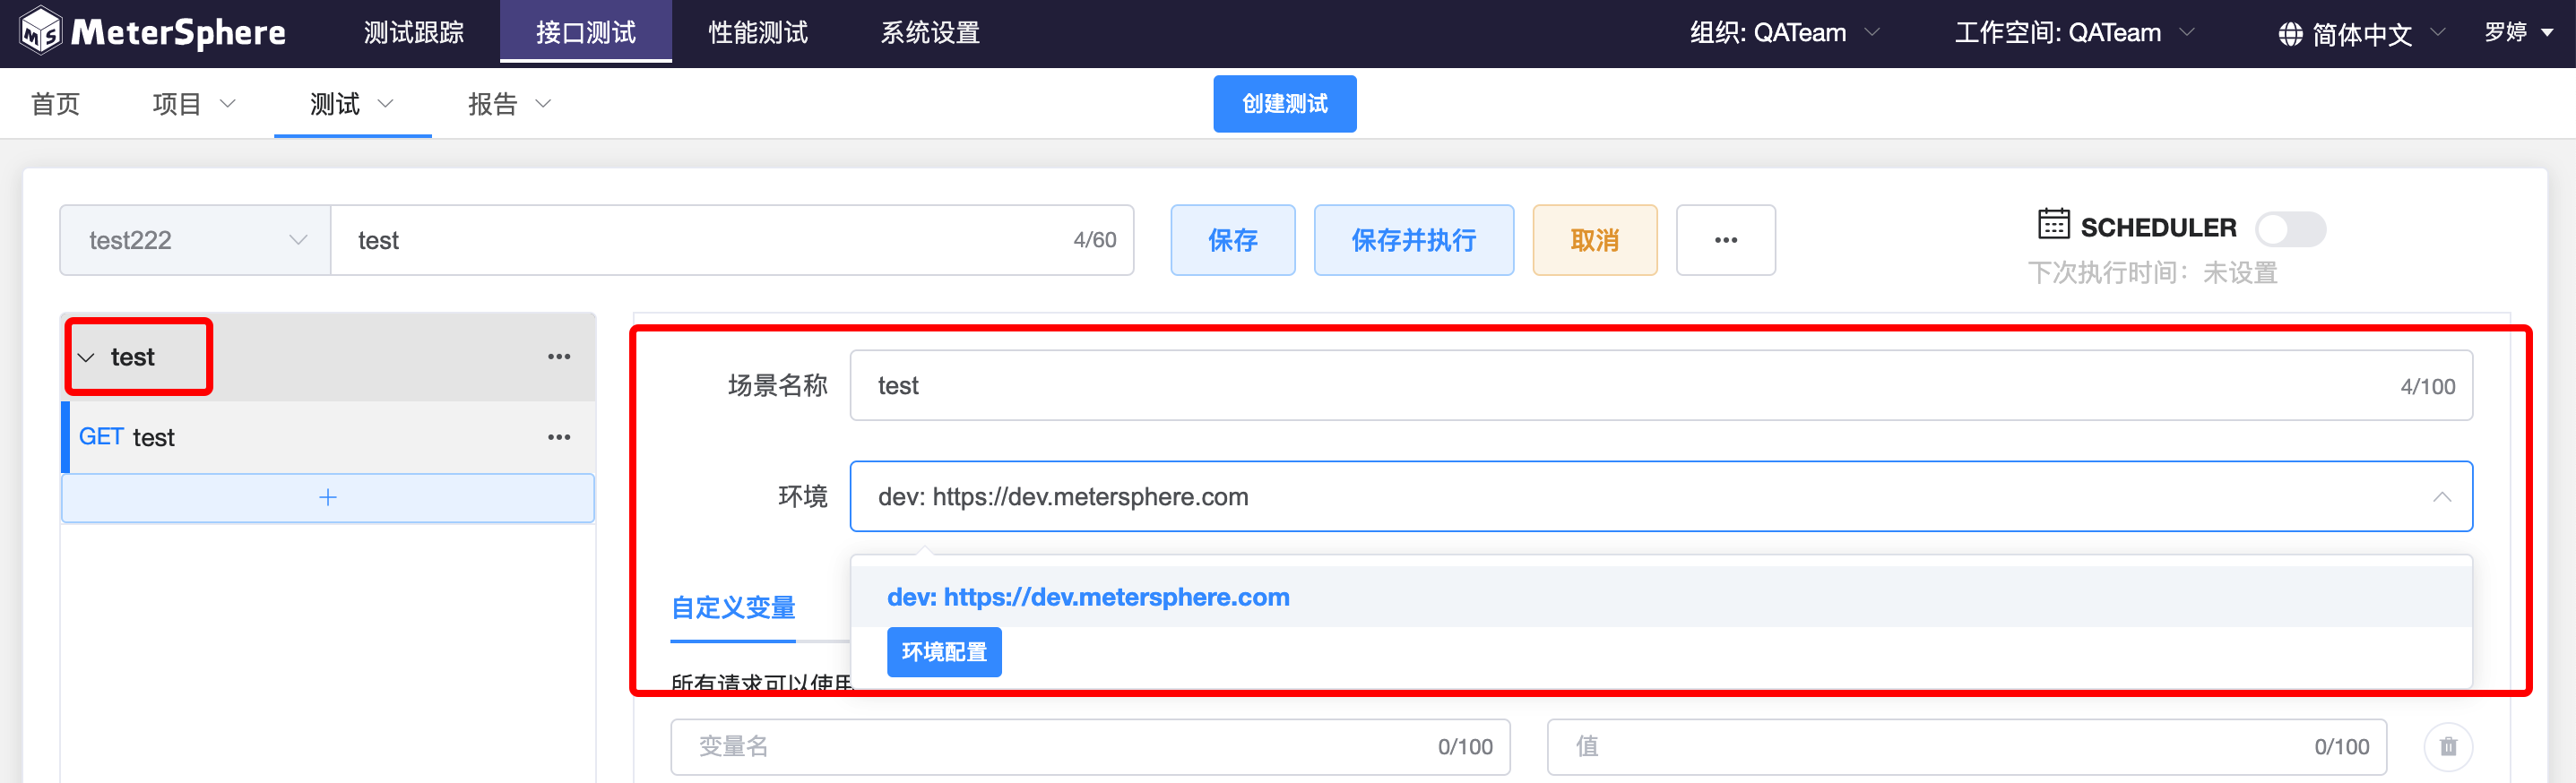This screenshot has height=783, width=2576.
Task: Click the 环境配置 button
Action: point(944,652)
